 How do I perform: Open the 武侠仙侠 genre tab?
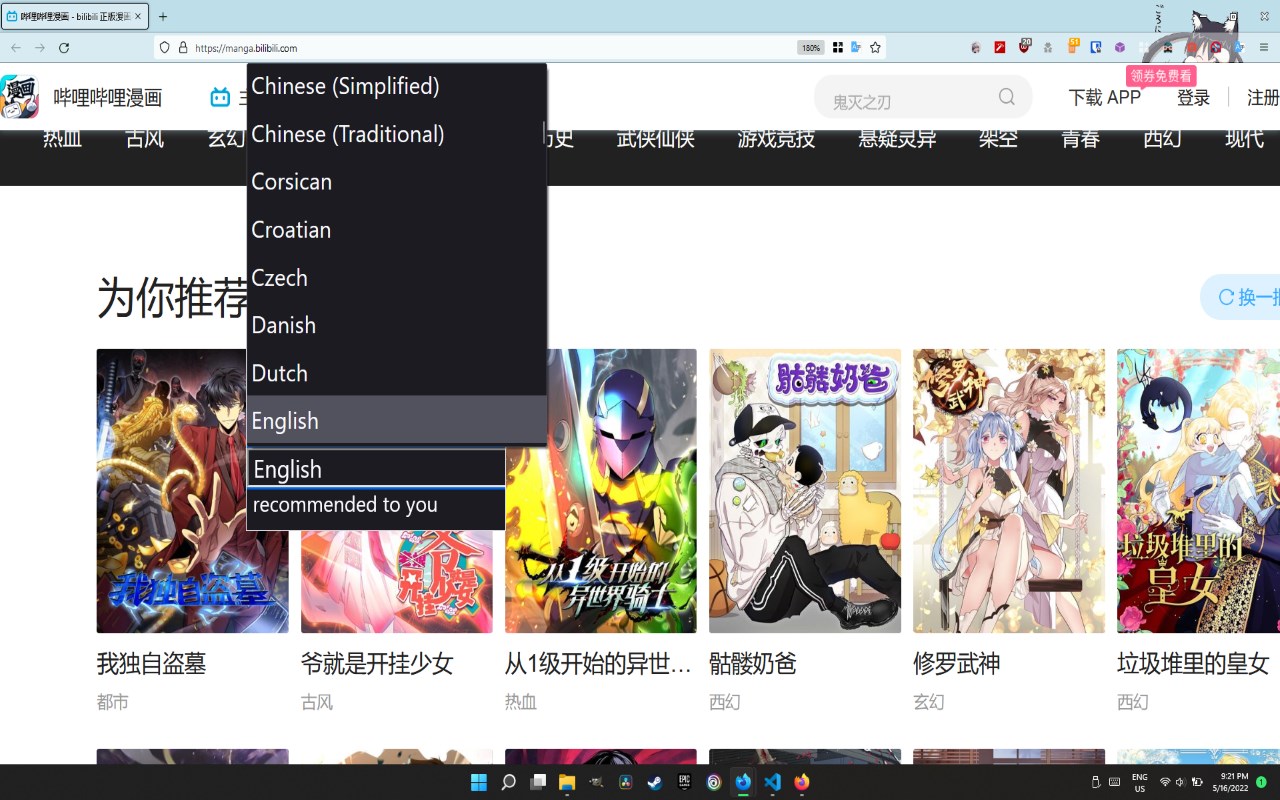[x=656, y=140]
